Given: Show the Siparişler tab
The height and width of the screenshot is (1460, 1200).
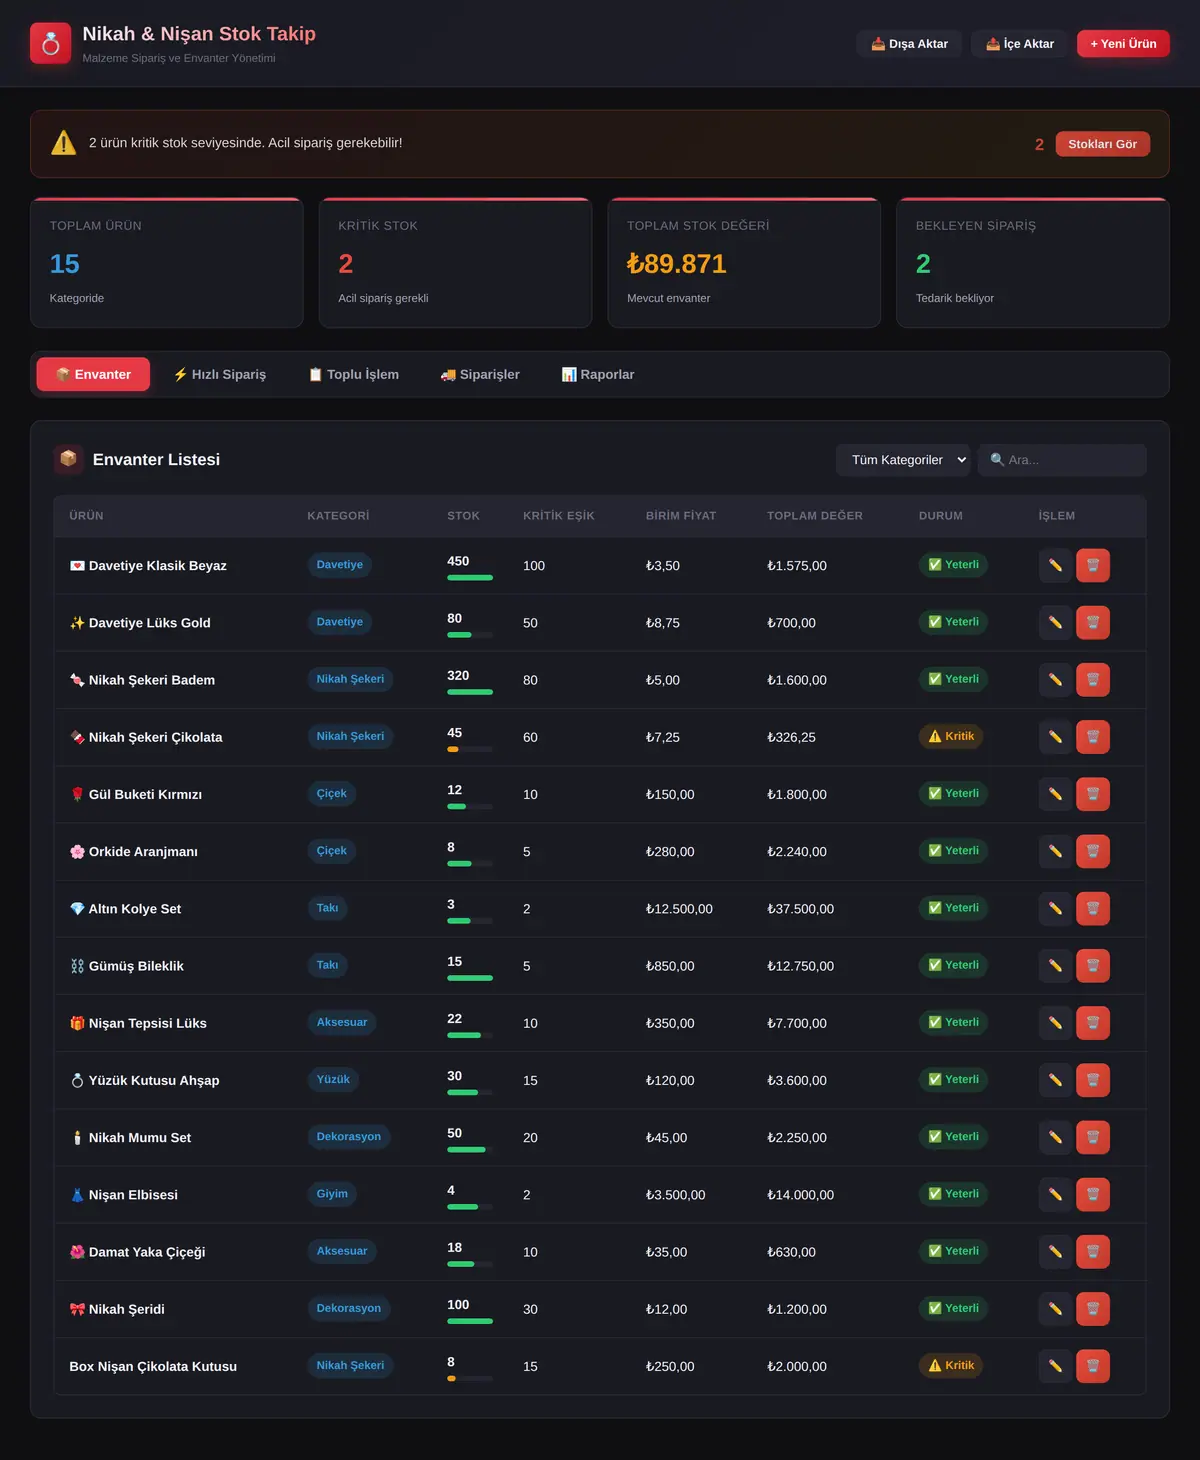Looking at the screenshot, I should click(480, 374).
